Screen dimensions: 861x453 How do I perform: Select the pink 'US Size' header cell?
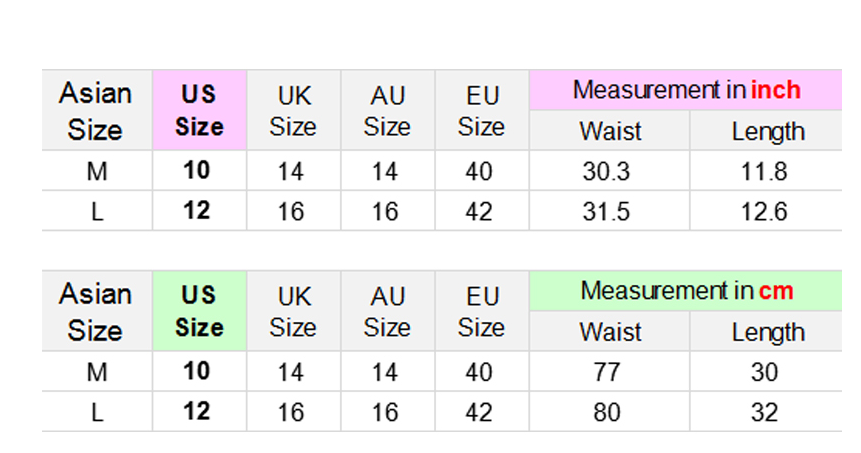(x=199, y=110)
